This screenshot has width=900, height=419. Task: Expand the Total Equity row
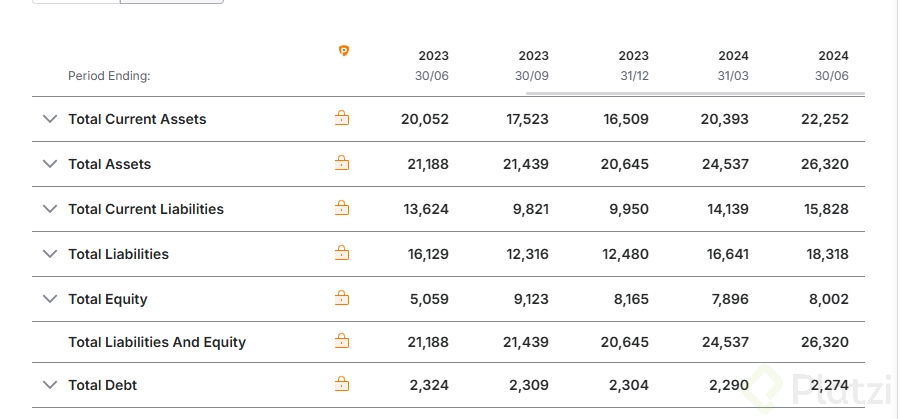tap(50, 299)
